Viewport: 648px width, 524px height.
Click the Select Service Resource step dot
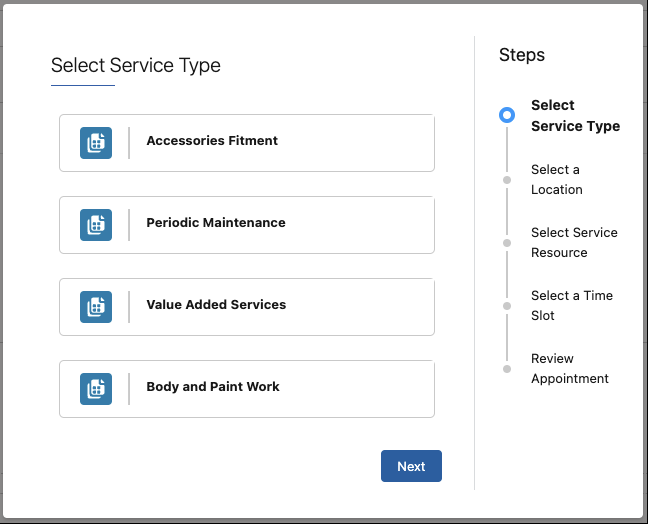(507, 243)
